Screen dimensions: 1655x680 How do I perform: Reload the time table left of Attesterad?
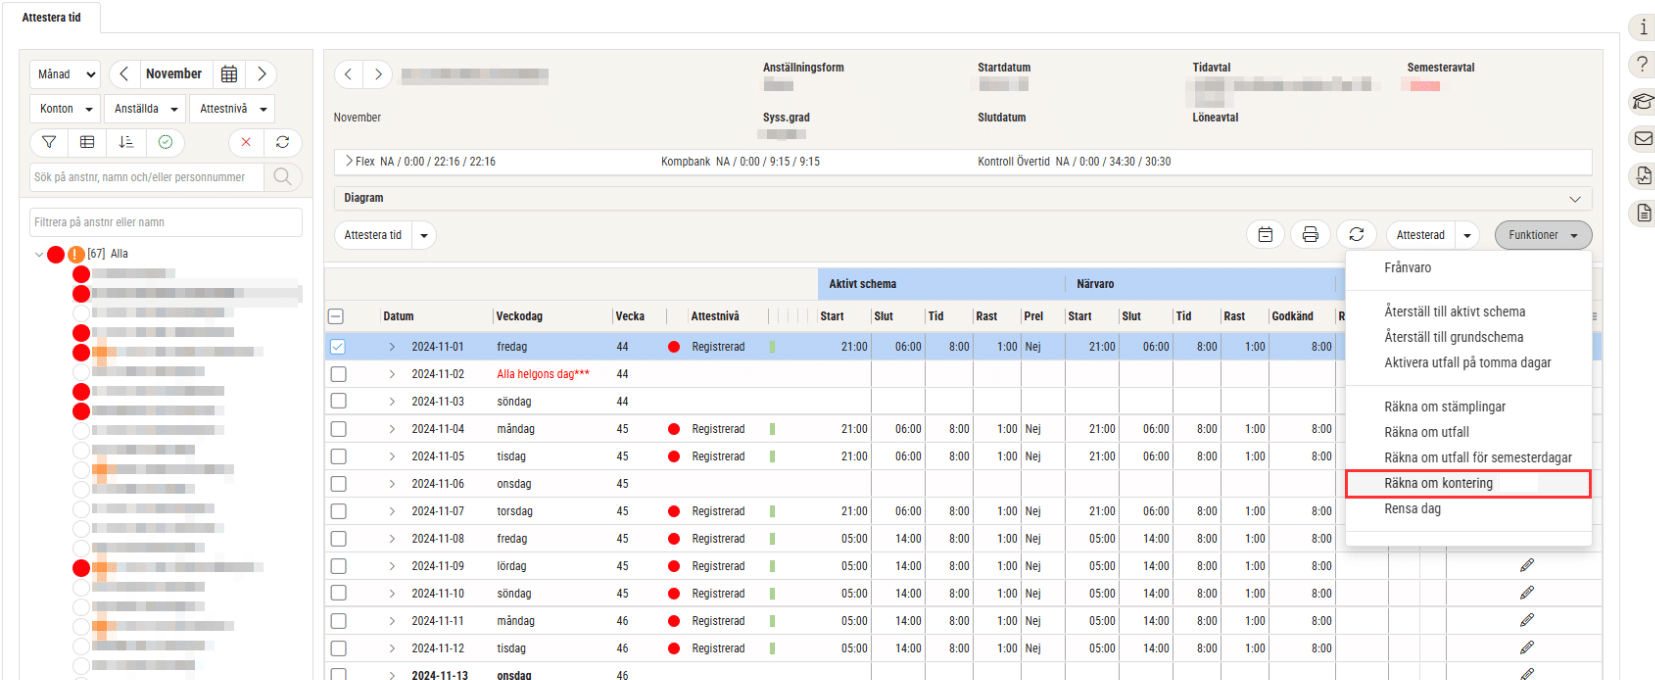[x=1356, y=235]
